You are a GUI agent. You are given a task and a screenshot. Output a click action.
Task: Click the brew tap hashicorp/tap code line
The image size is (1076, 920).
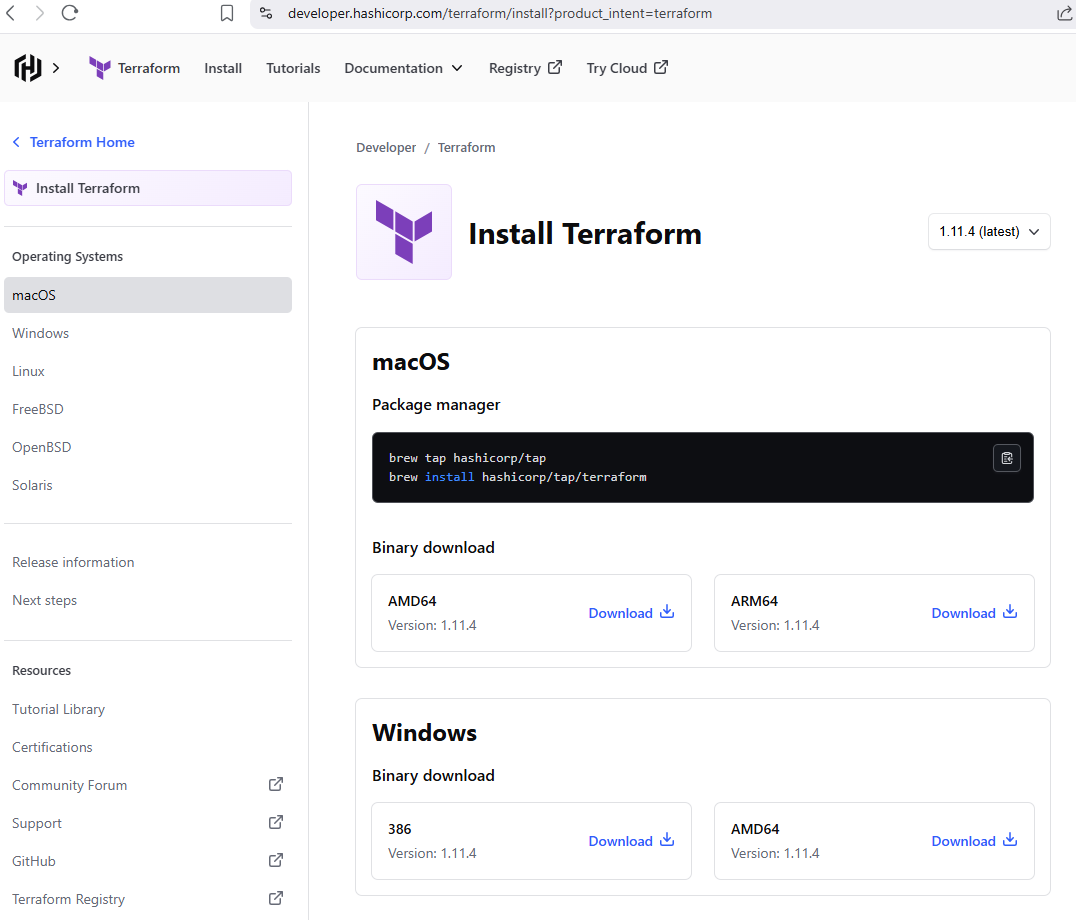click(467, 458)
